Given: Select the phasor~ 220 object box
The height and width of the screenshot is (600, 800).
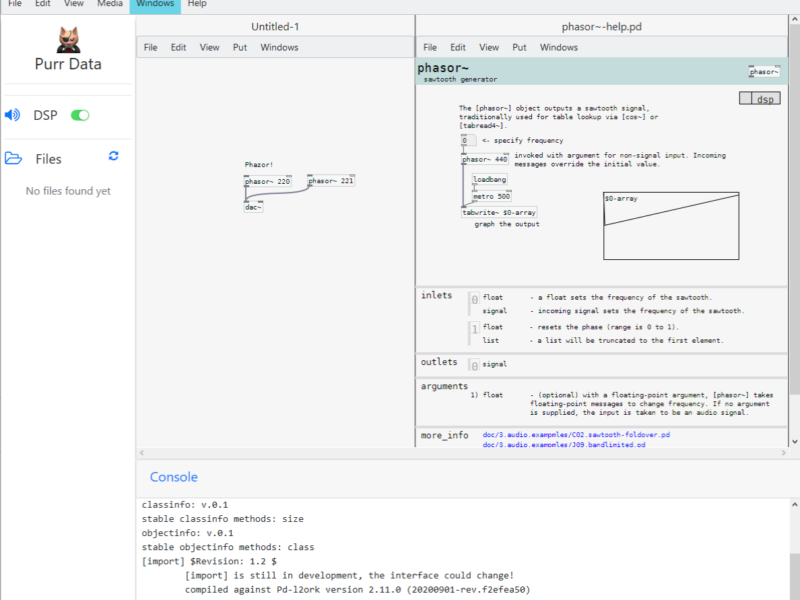Looking at the screenshot, I should pyautogui.click(x=268, y=181).
